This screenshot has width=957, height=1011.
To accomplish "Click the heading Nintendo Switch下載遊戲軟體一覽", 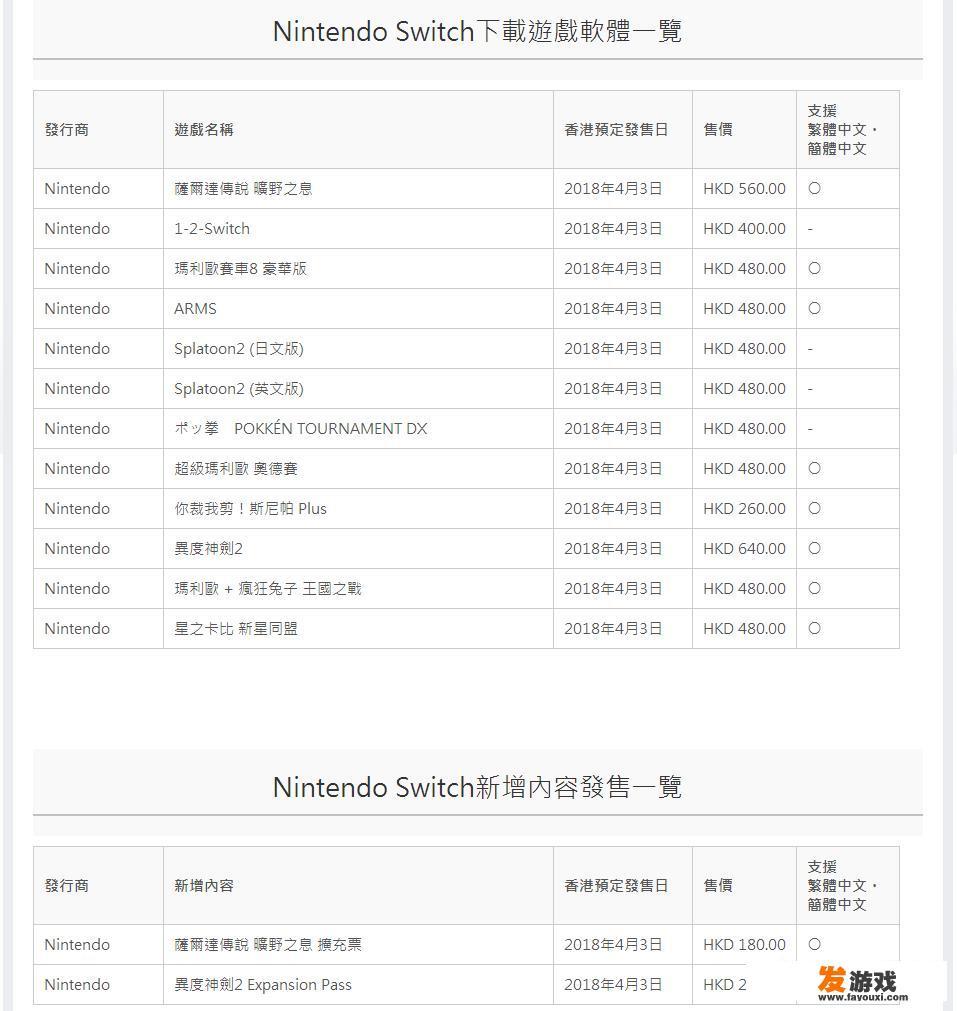I will (477, 31).
